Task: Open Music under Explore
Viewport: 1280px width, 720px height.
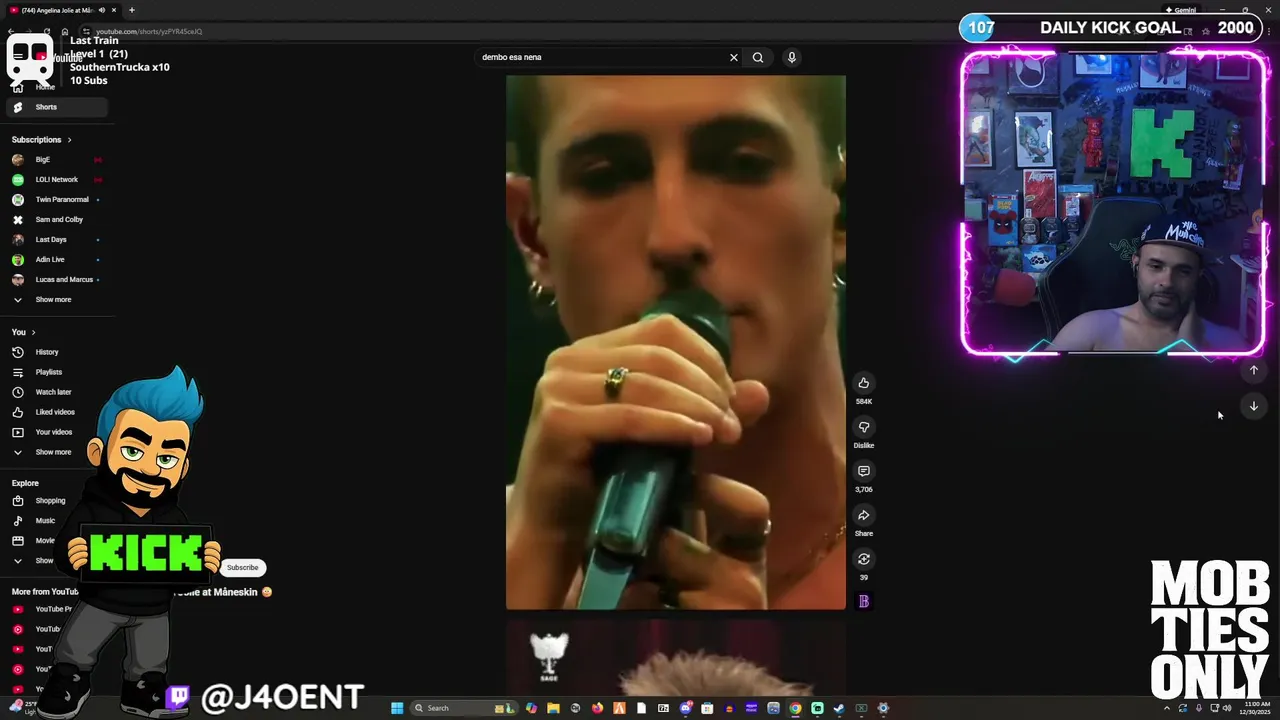Action: point(45,521)
